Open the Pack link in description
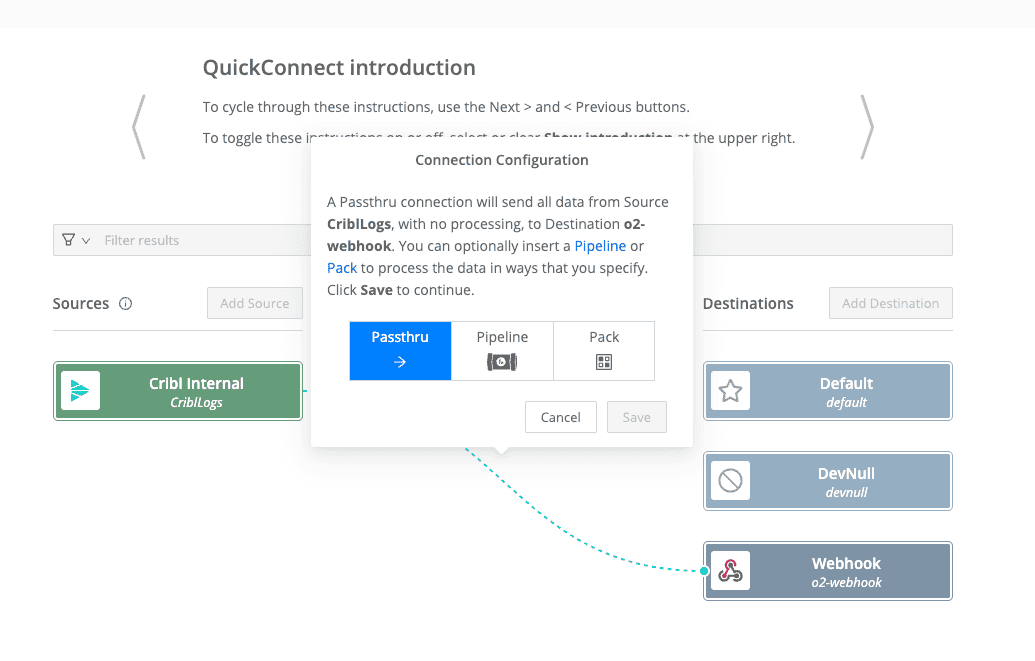Viewport: 1035px width, 661px height. (342, 268)
